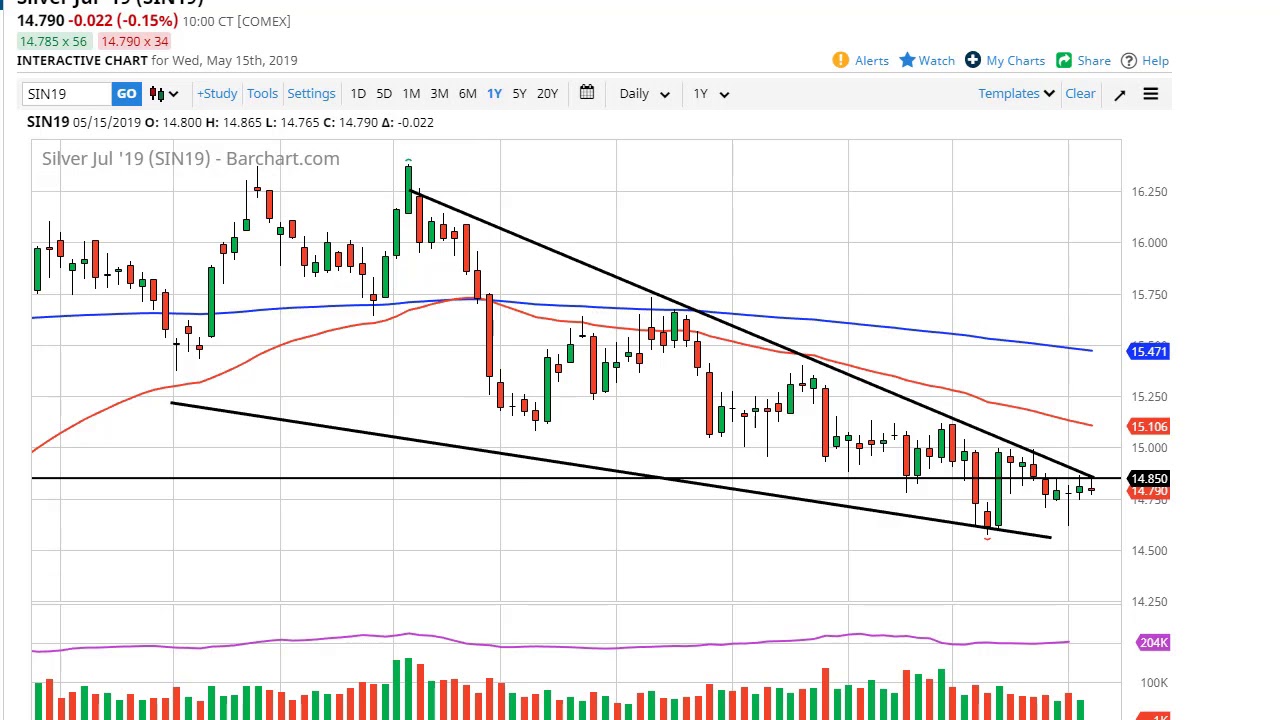Click the Help question mark icon
The width and height of the screenshot is (1280, 720).
click(1129, 60)
